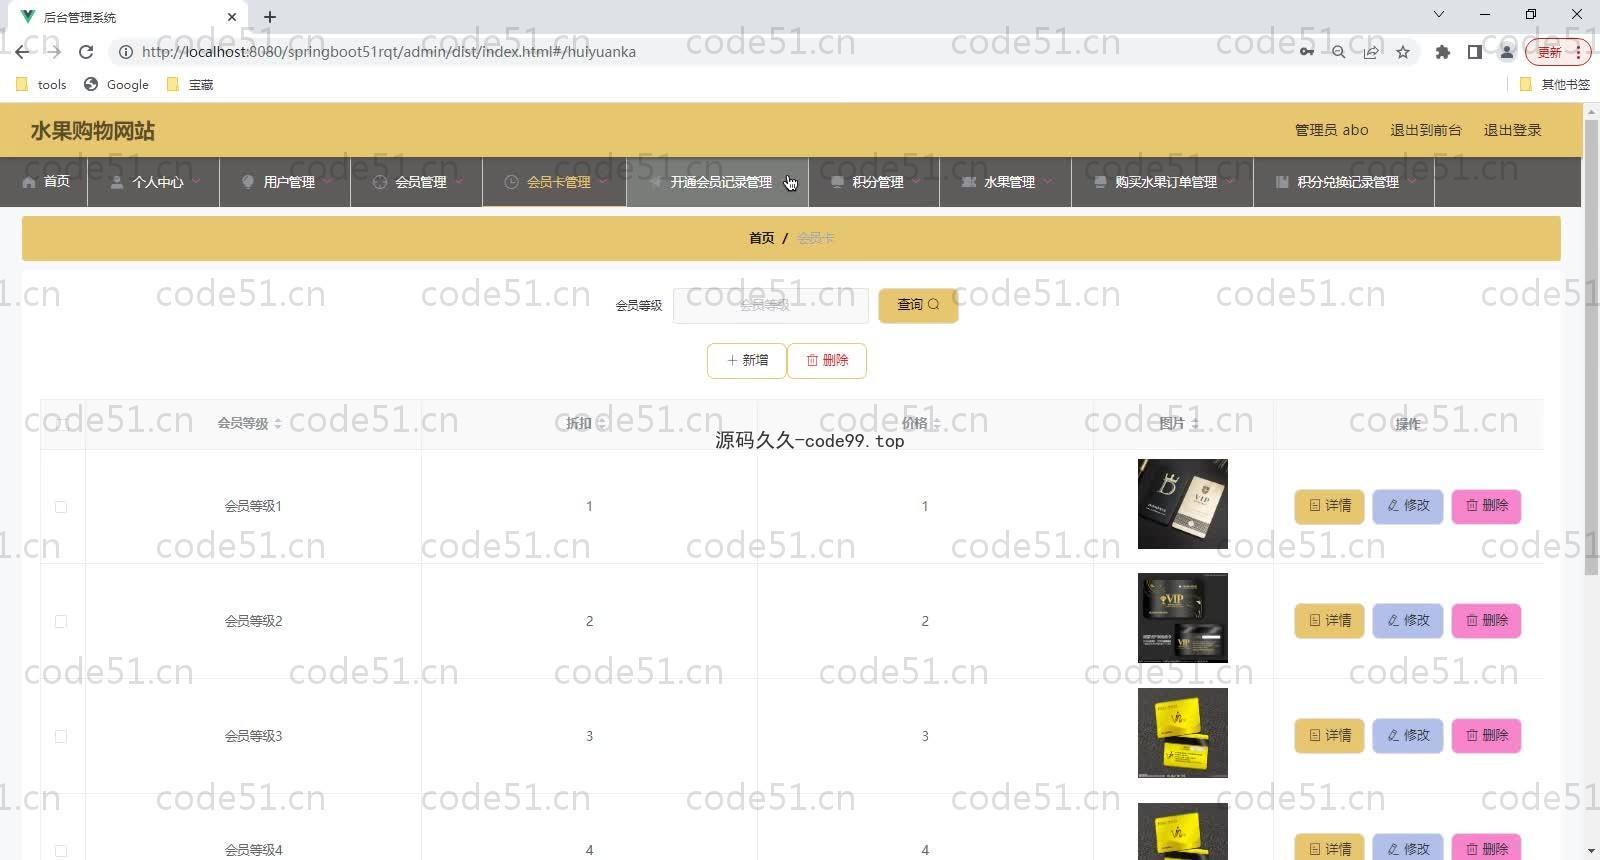Open 详情 for row 会员等级1
Image resolution: width=1600 pixels, height=860 pixels.
click(1329, 506)
